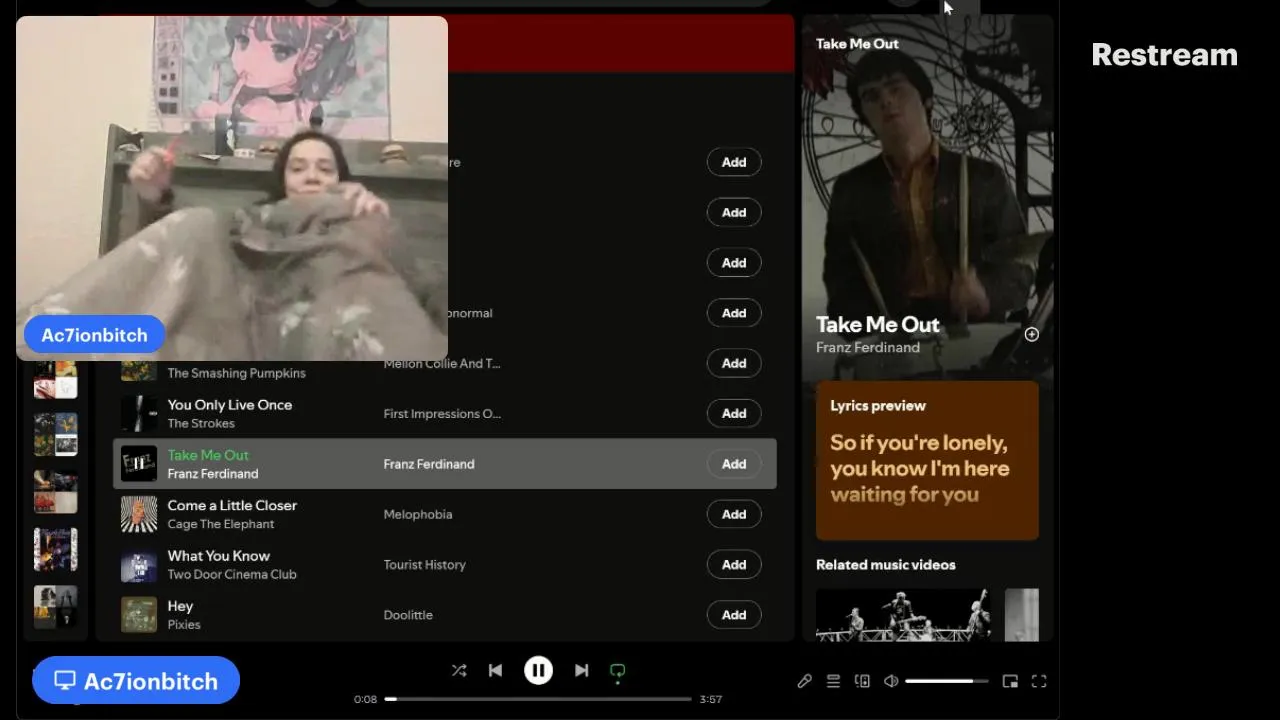The width and height of the screenshot is (1280, 720).
Task: Open the Tourist History album link
Action: click(x=425, y=564)
